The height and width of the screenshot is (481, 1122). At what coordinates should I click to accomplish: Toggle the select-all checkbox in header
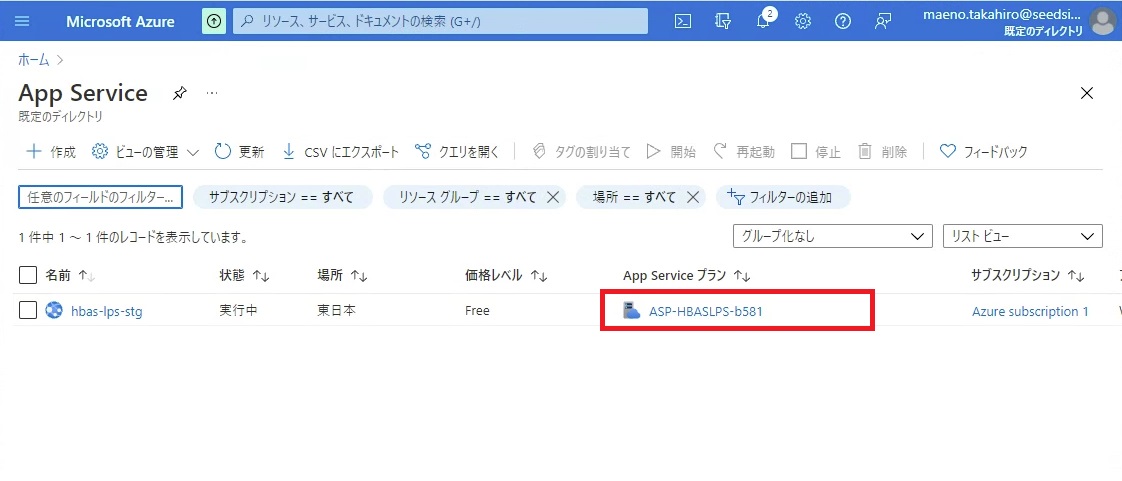pyautogui.click(x=28, y=275)
